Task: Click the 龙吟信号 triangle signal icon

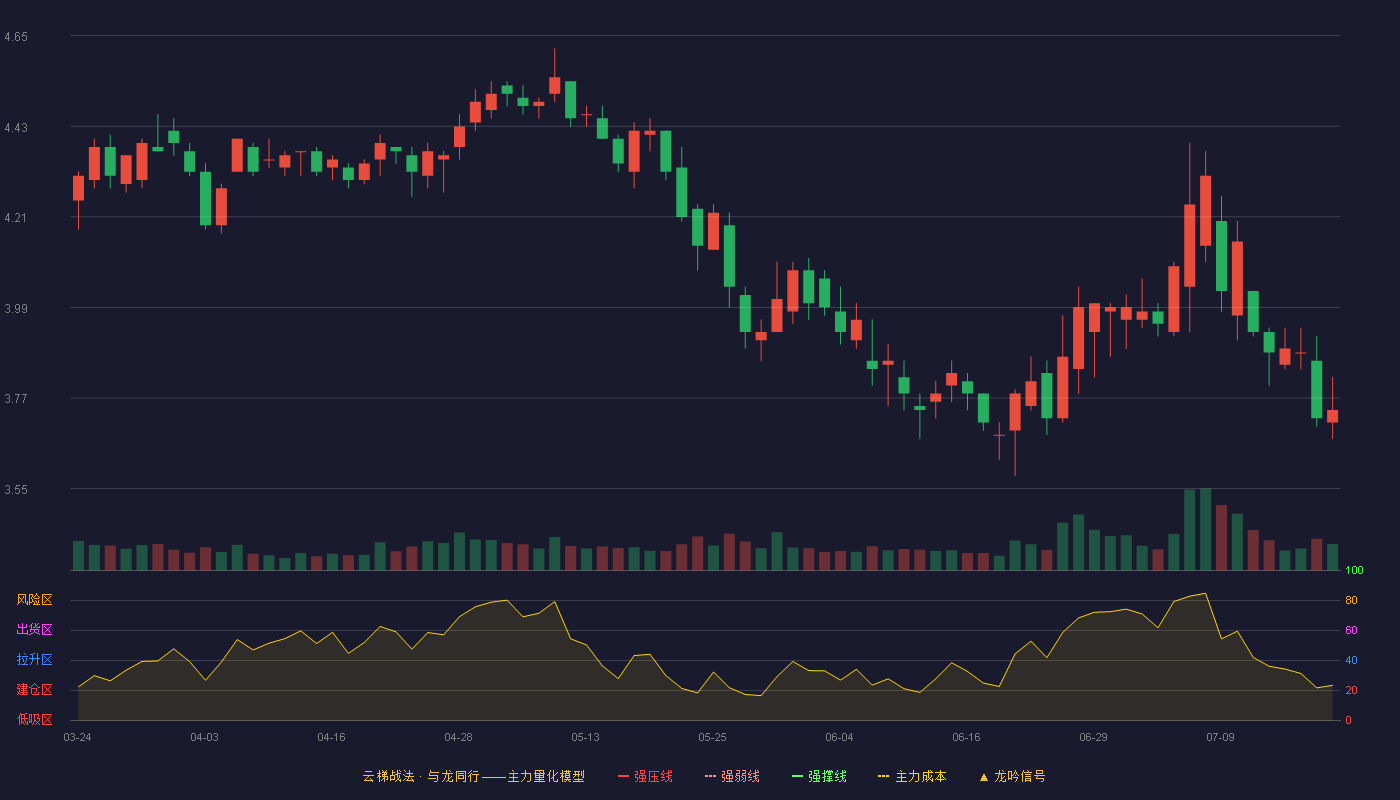Action: click(984, 776)
